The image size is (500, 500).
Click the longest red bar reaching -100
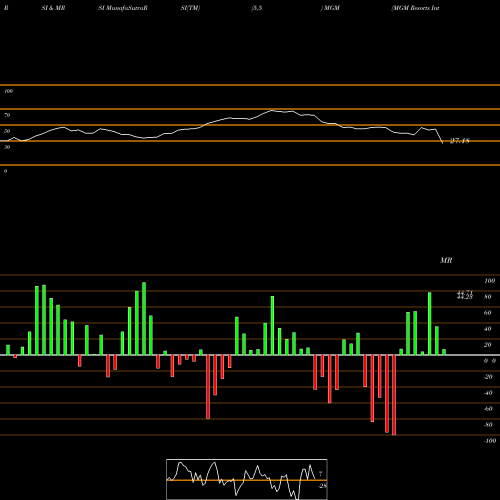coord(394,395)
